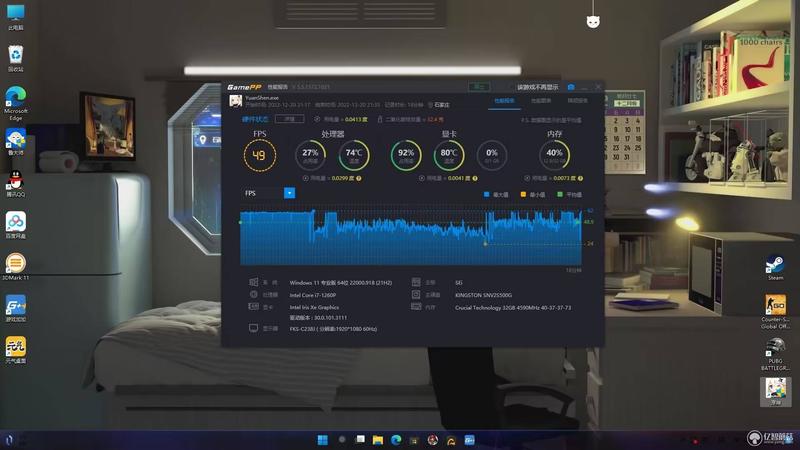This screenshot has width=800, height=450.
Task: Click the Windows logo icon in system info row
Action: pyautogui.click(x=254, y=282)
